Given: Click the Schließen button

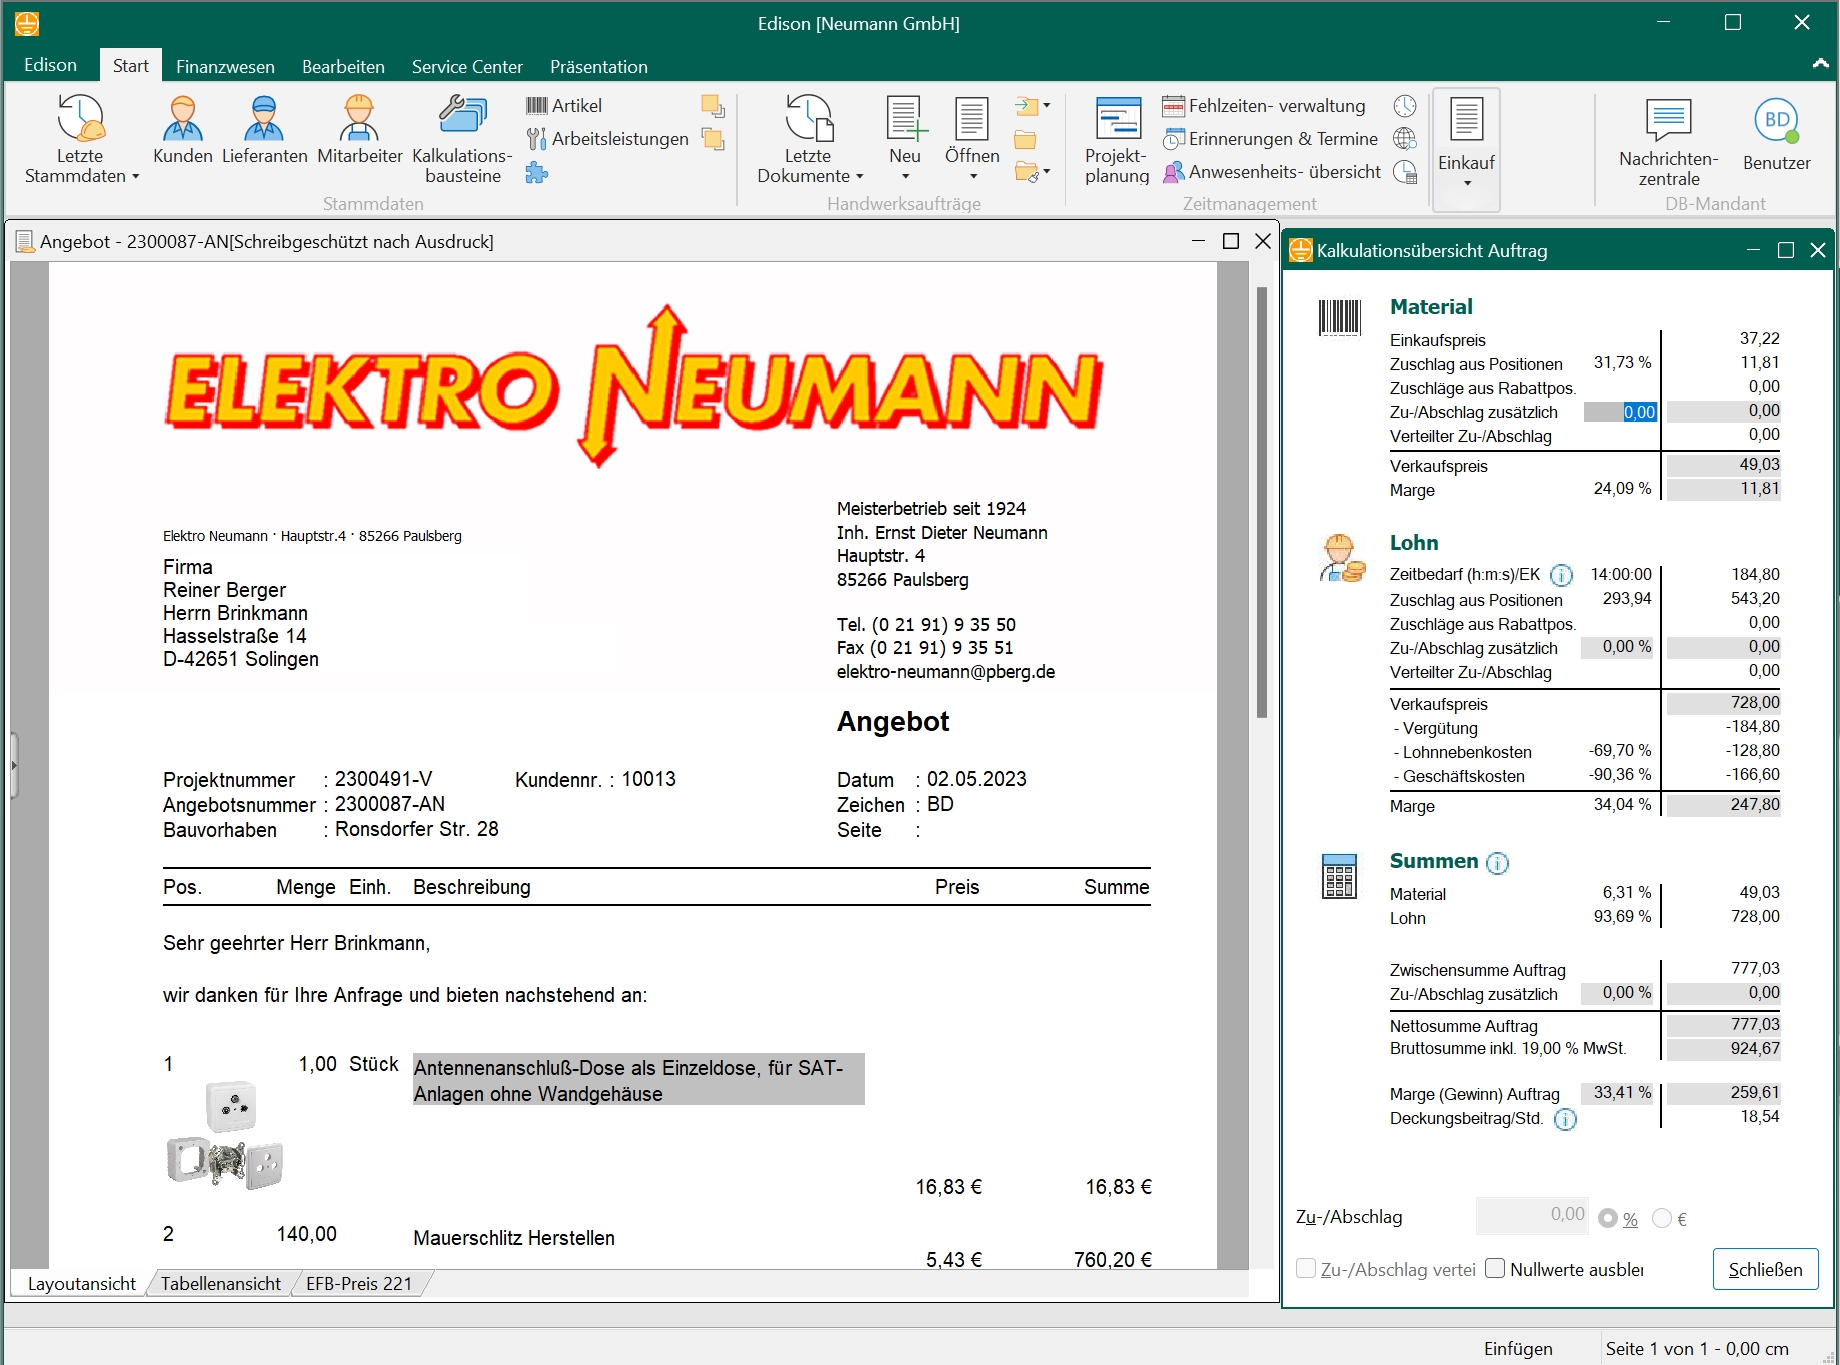Looking at the screenshot, I should [1765, 1269].
